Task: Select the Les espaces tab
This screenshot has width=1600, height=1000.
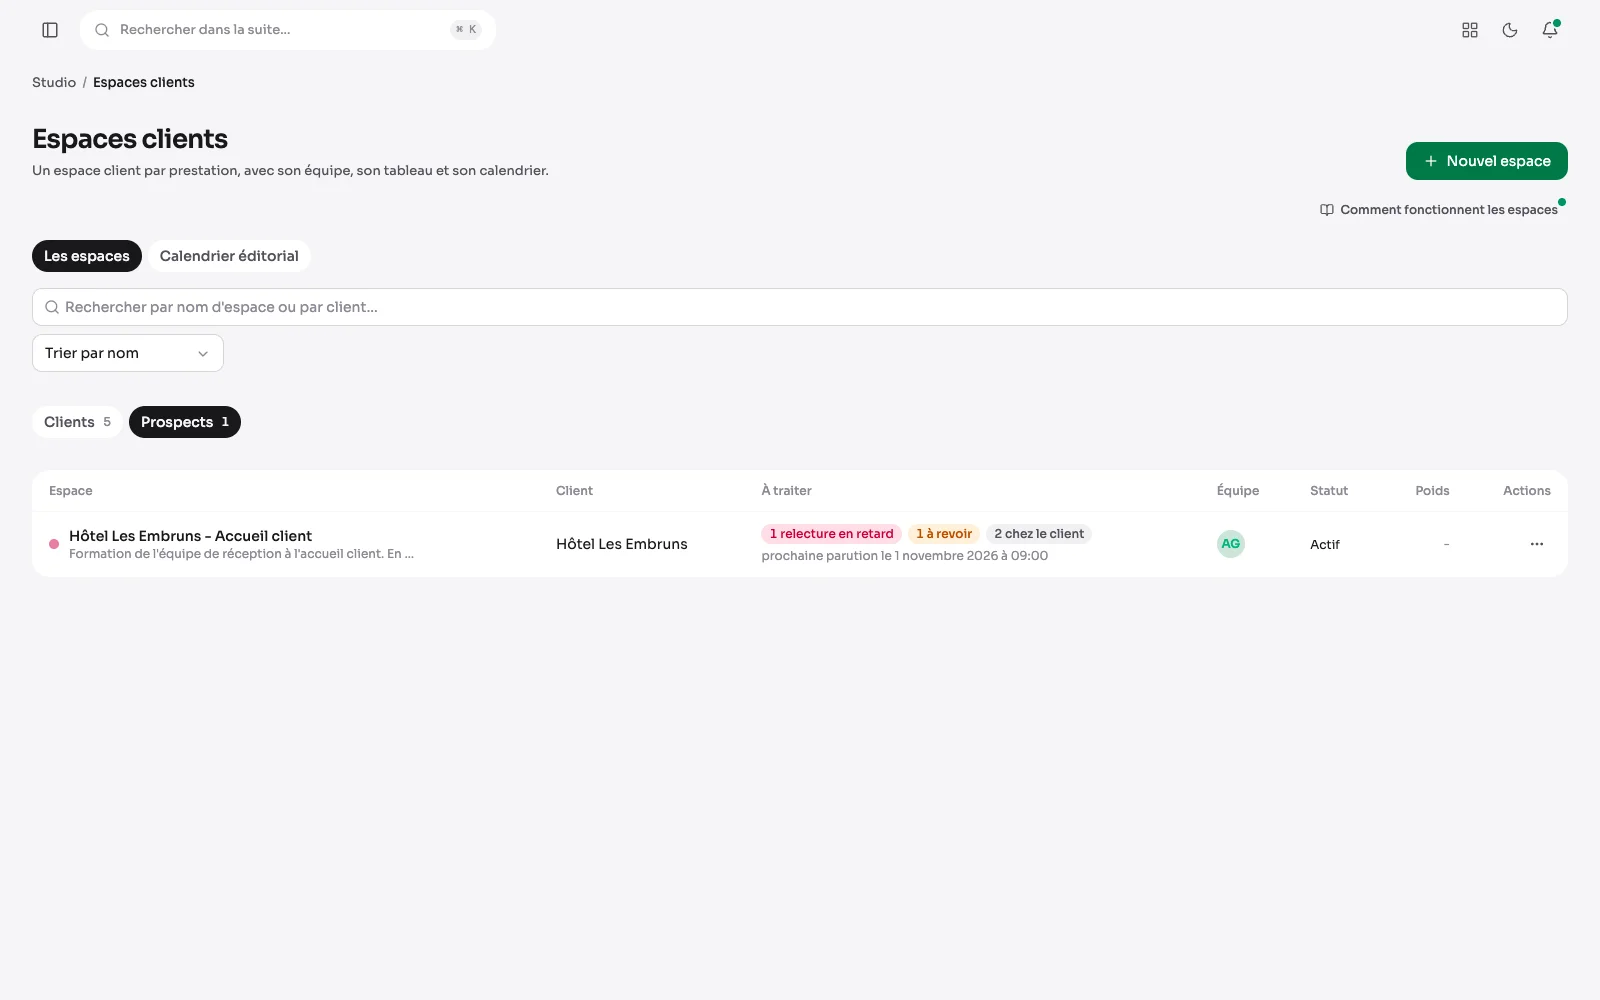Action: [x=87, y=256]
